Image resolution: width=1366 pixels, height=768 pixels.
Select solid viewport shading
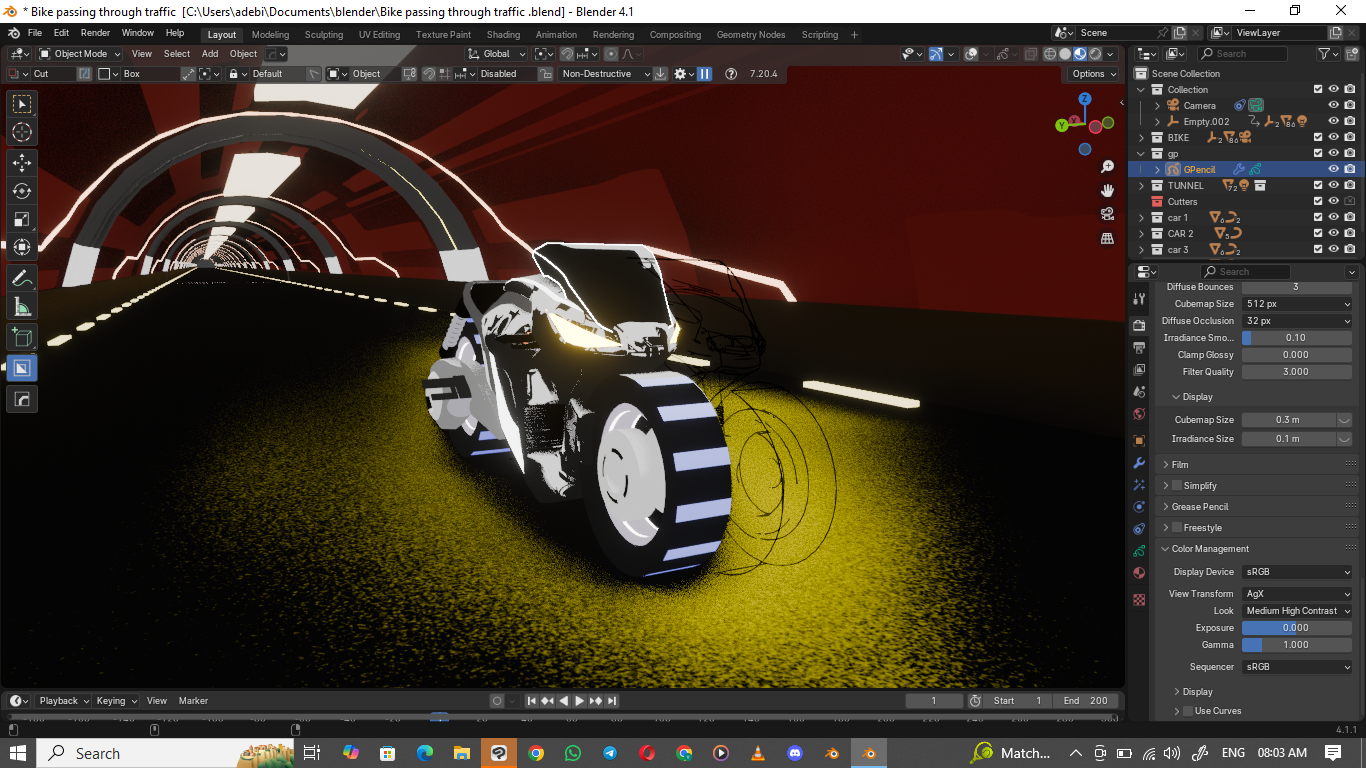coord(1065,54)
